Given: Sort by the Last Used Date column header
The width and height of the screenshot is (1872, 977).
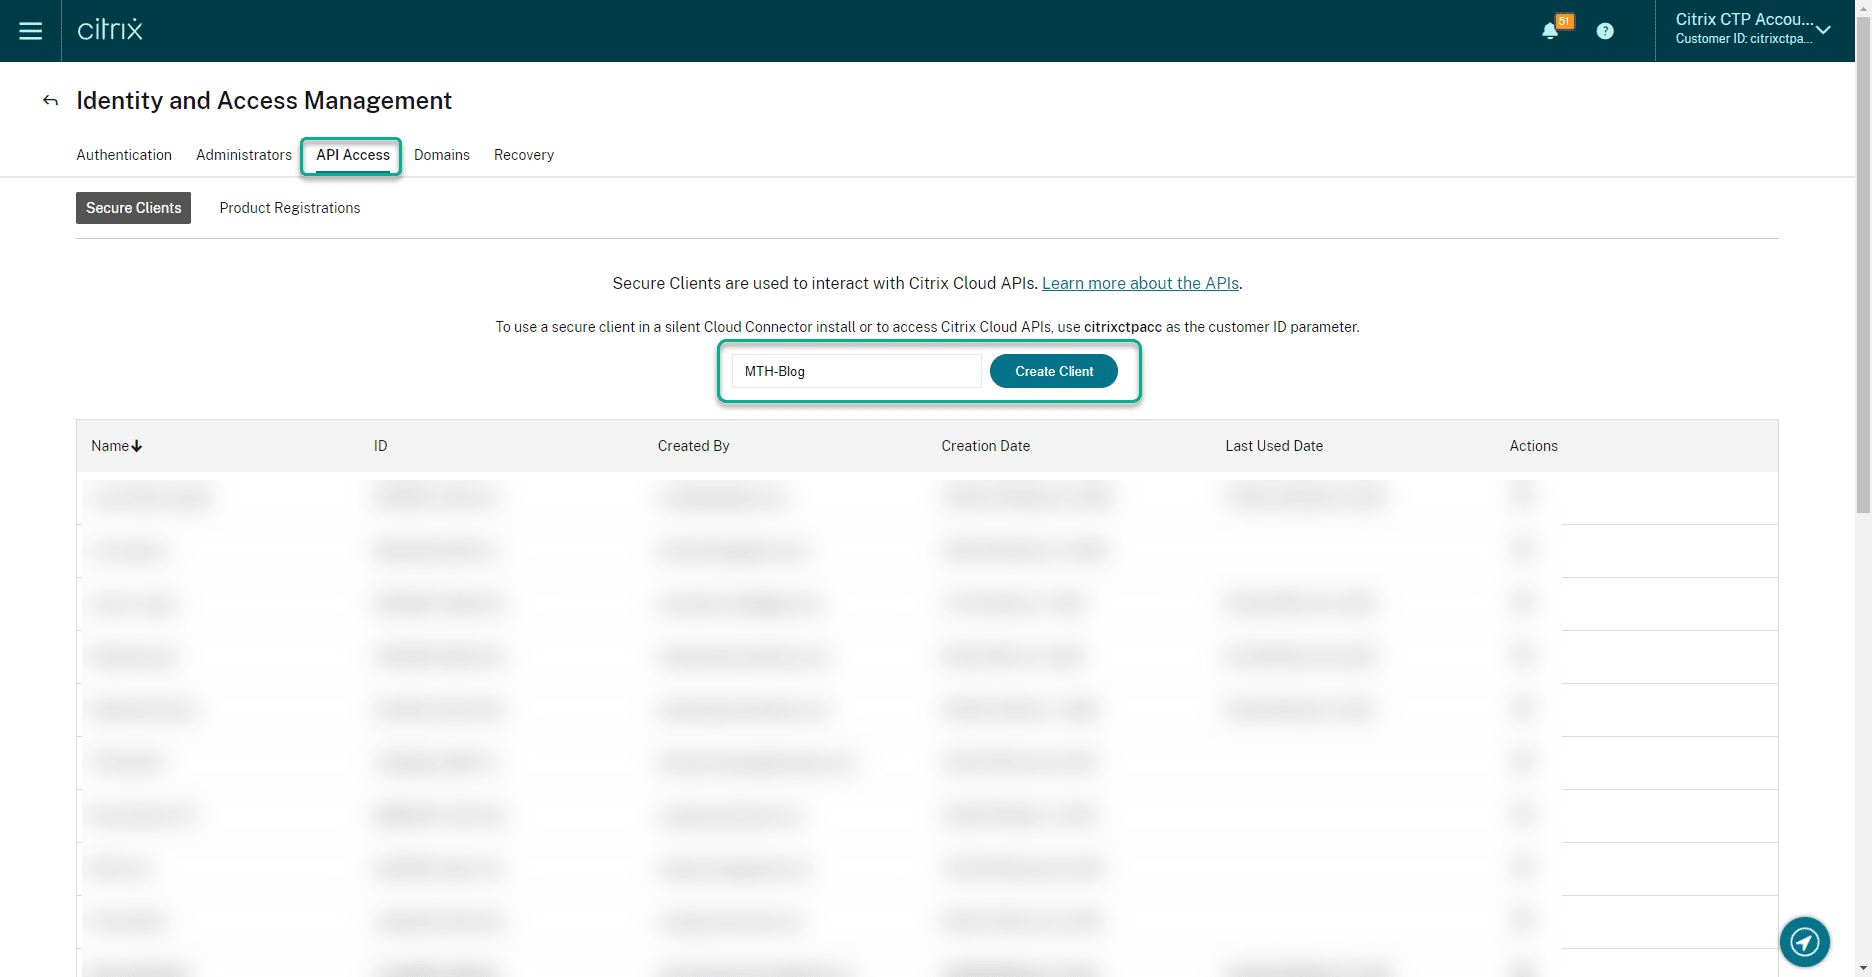Looking at the screenshot, I should point(1274,446).
